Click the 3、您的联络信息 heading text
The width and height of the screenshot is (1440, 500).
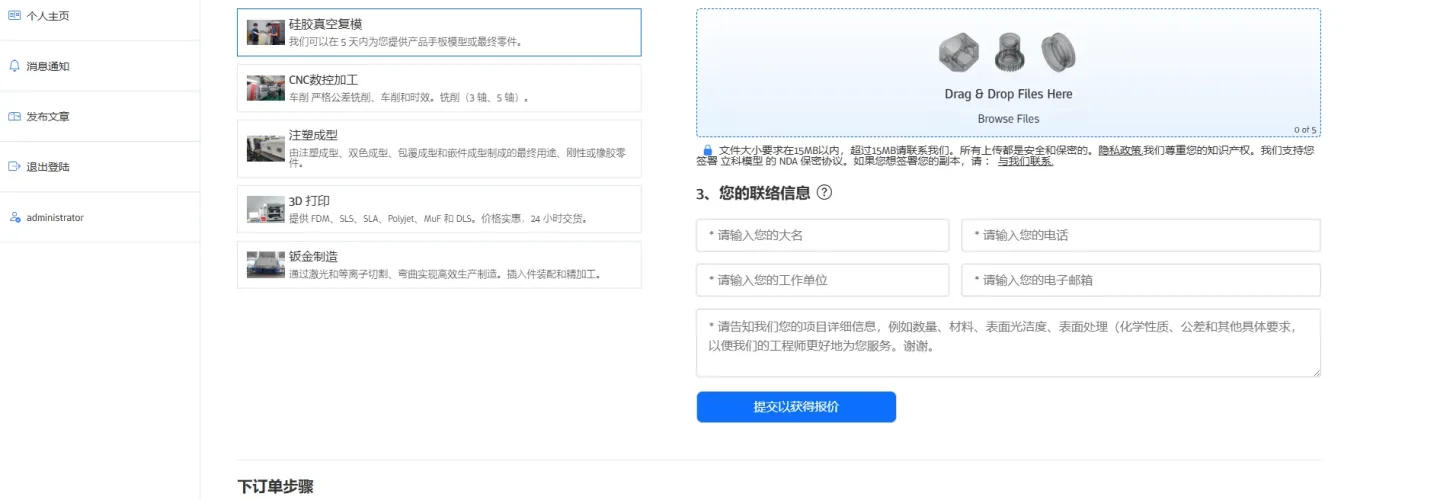pos(753,193)
